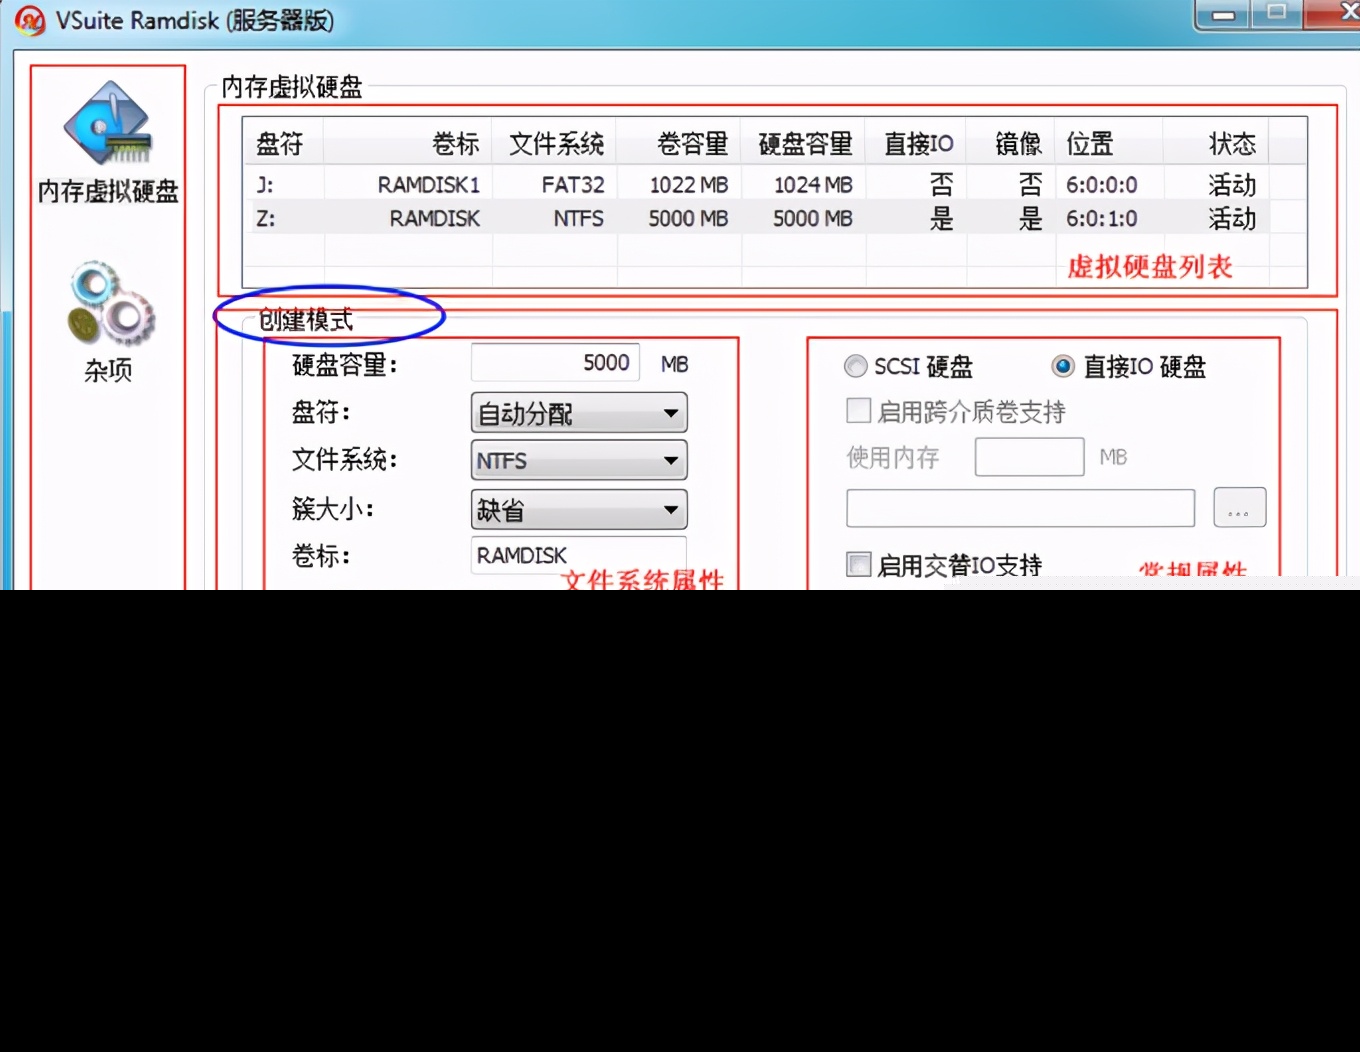
Task: Click the 活动 status in Z: row
Action: coord(1232,218)
